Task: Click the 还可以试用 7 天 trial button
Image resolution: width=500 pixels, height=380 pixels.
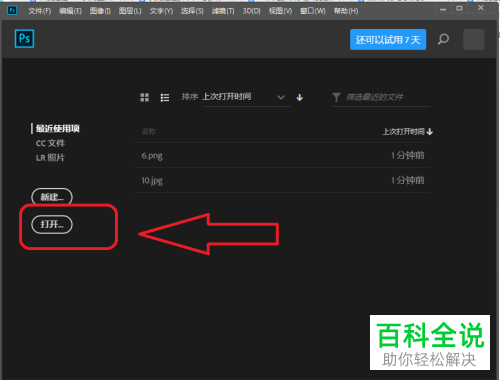Action: [x=388, y=39]
